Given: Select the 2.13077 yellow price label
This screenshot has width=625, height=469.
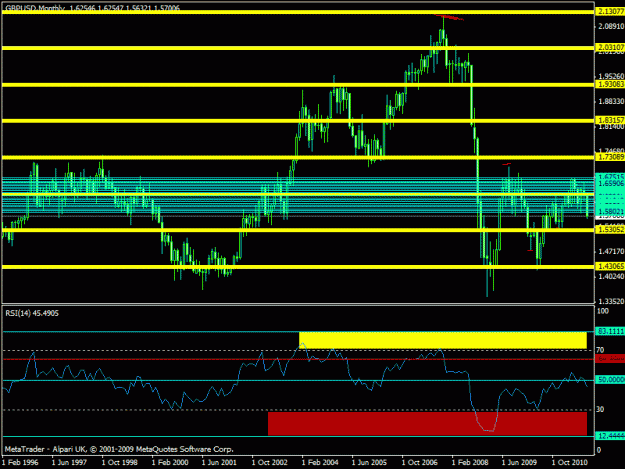Looking at the screenshot, I should pos(610,12).
